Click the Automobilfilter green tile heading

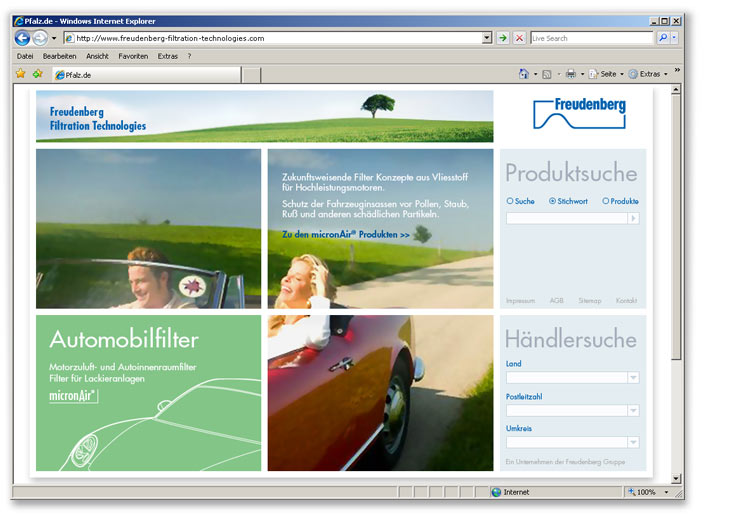pyautogui.click(x=124, y=339)
